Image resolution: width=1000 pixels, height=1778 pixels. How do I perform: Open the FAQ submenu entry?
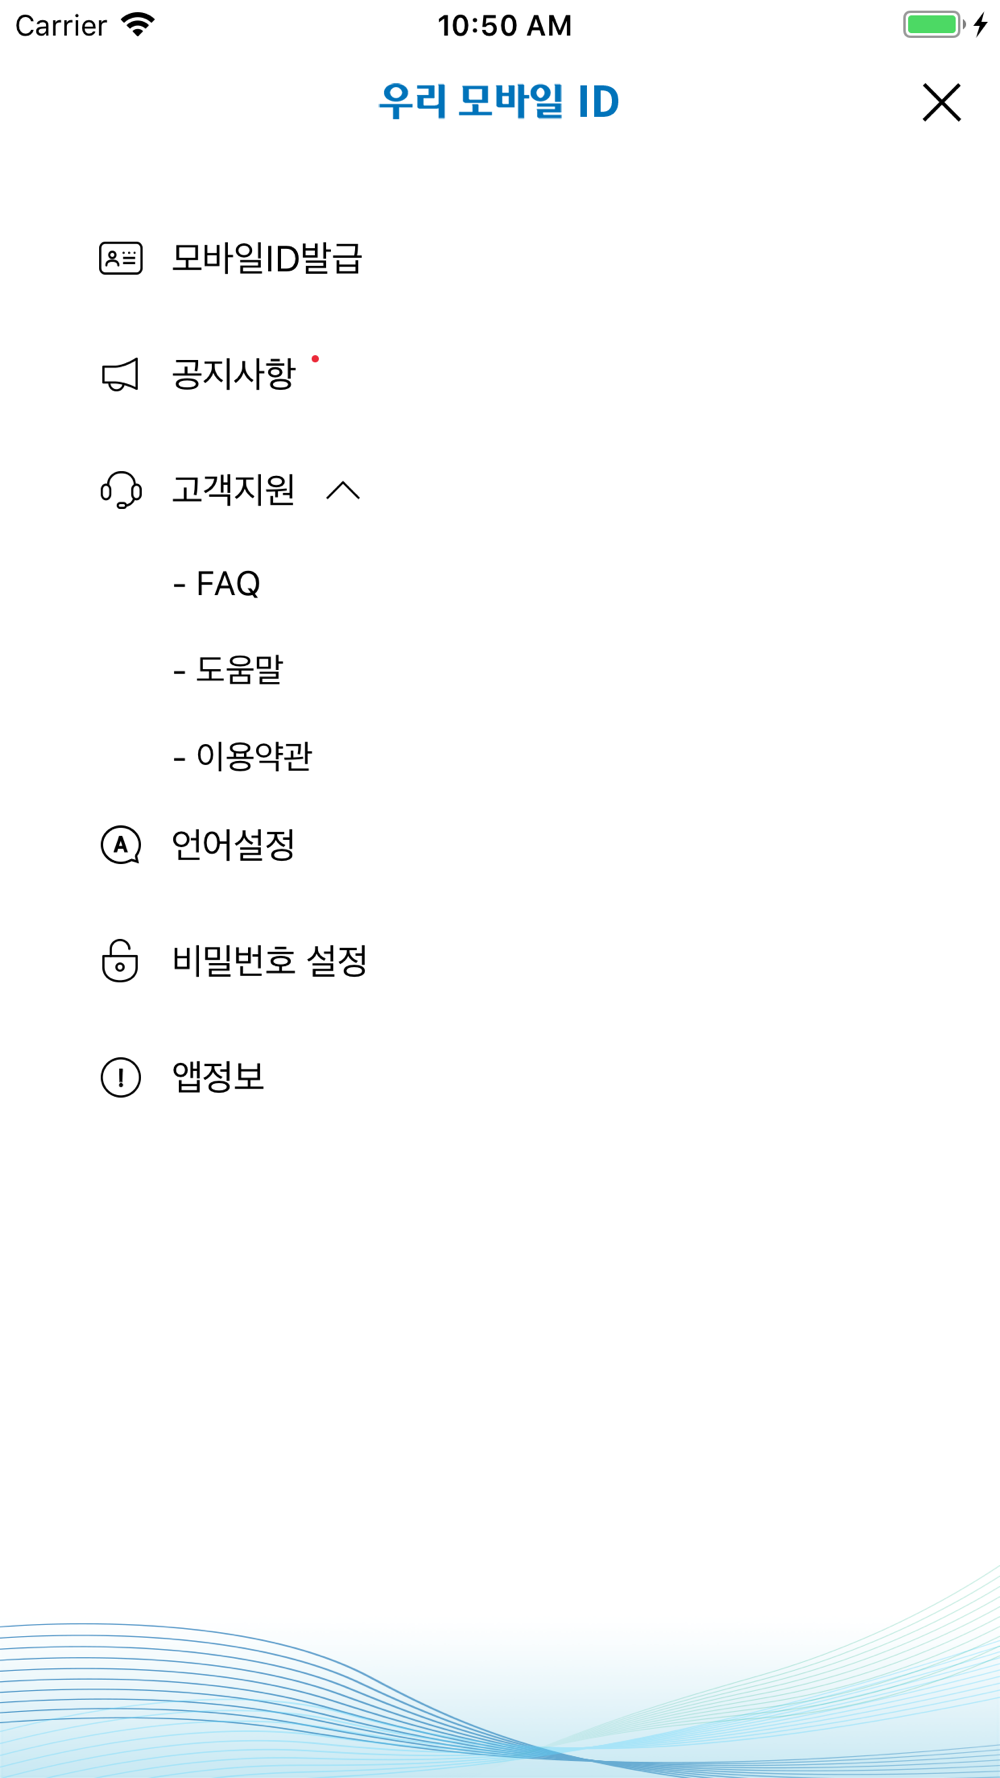[x=217, y=583]
